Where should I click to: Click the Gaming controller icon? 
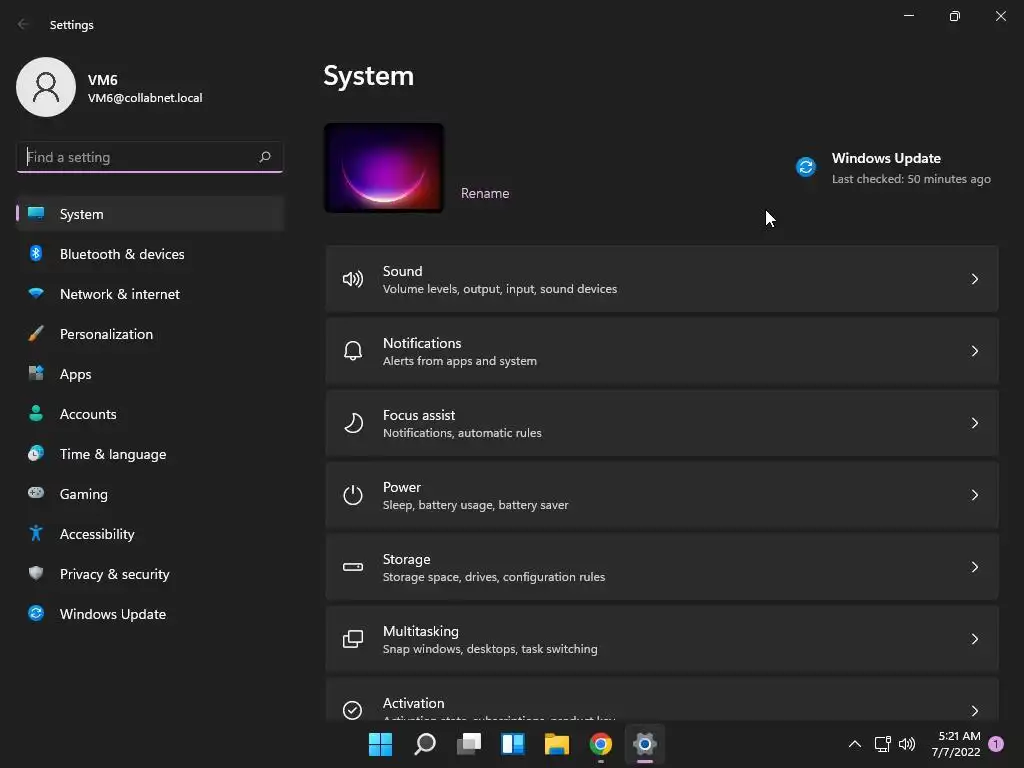click(36, 493)
